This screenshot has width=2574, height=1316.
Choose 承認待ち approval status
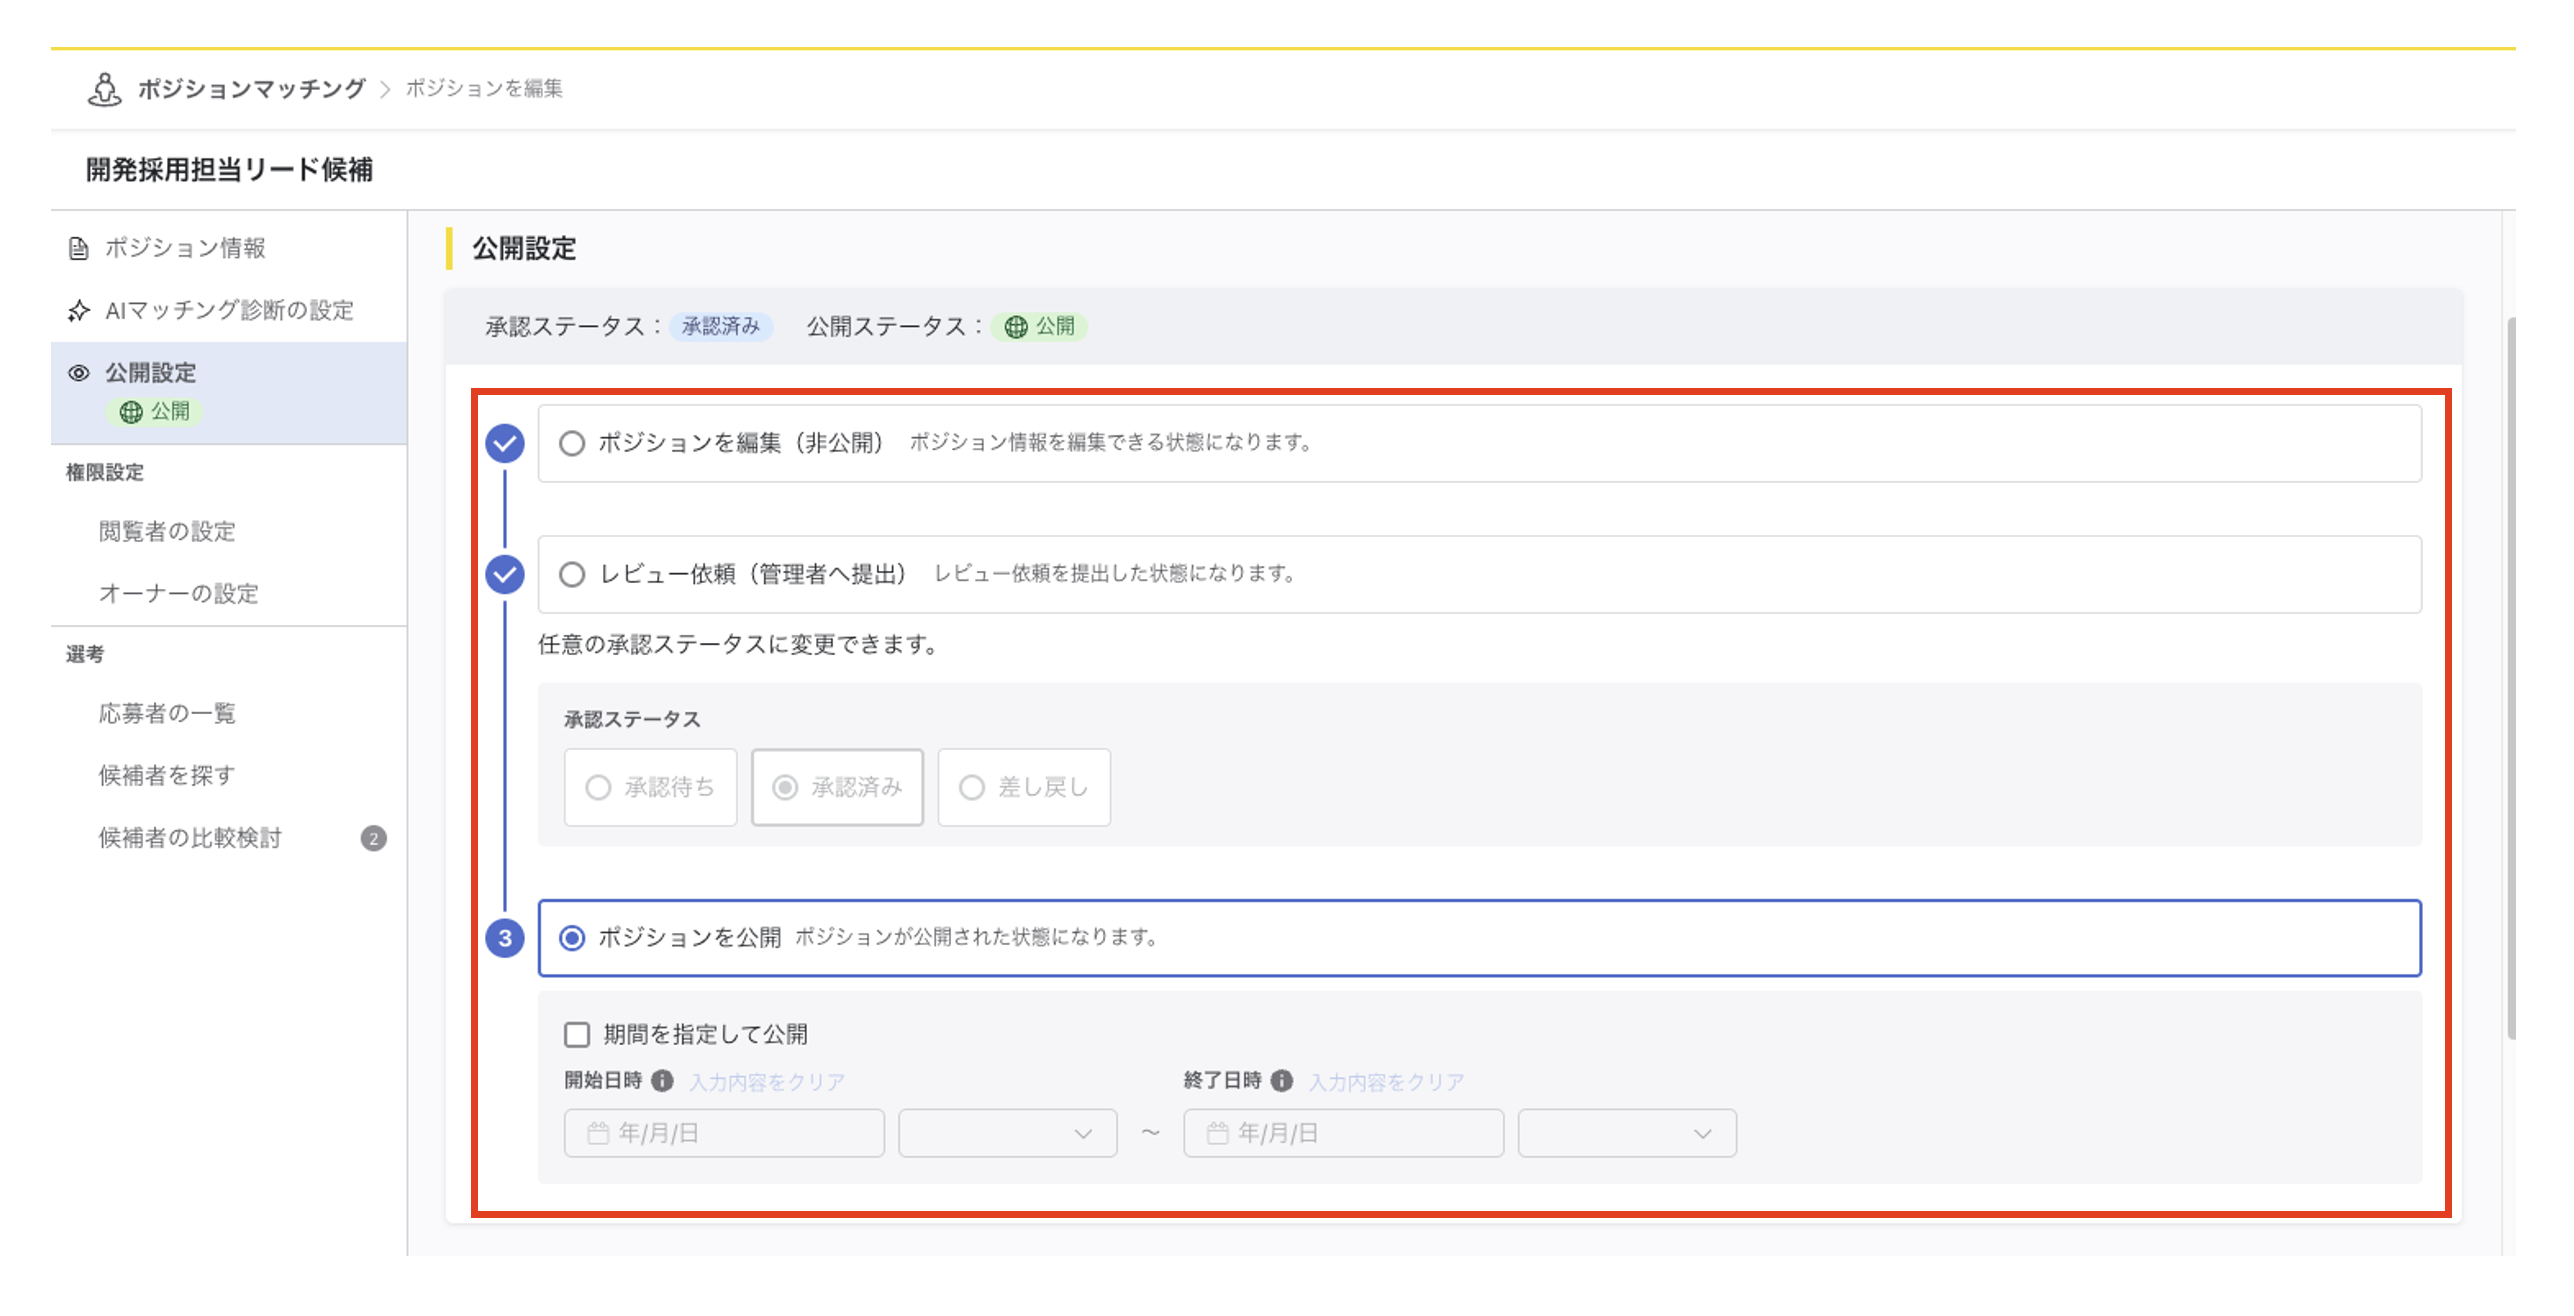pos(650,787)
